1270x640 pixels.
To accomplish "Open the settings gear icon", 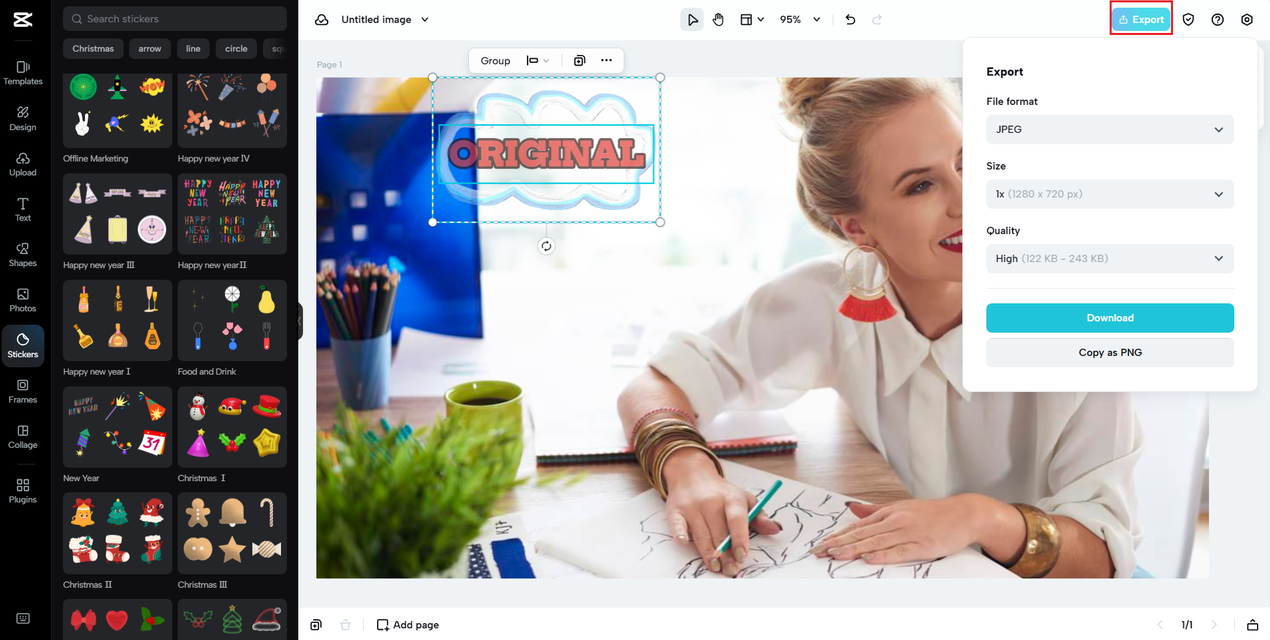I will (x=1247, y=20).
